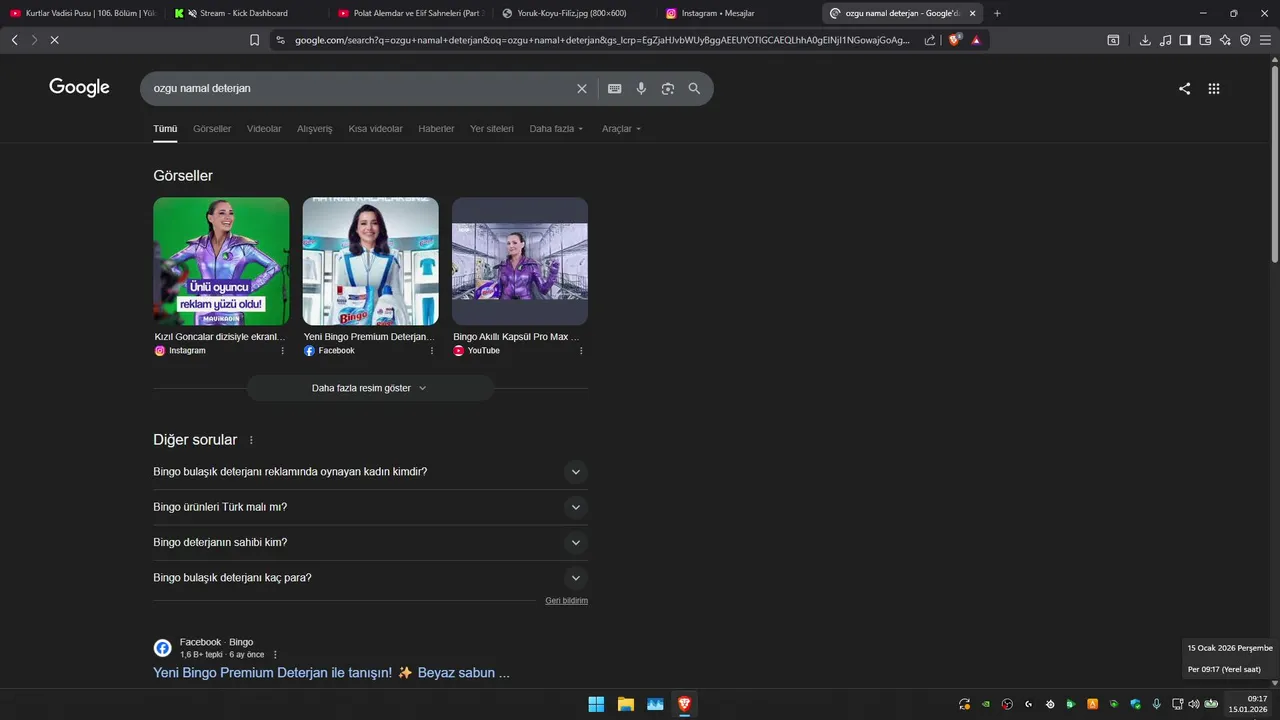Switch to the Kısa videolar tab

376,129
